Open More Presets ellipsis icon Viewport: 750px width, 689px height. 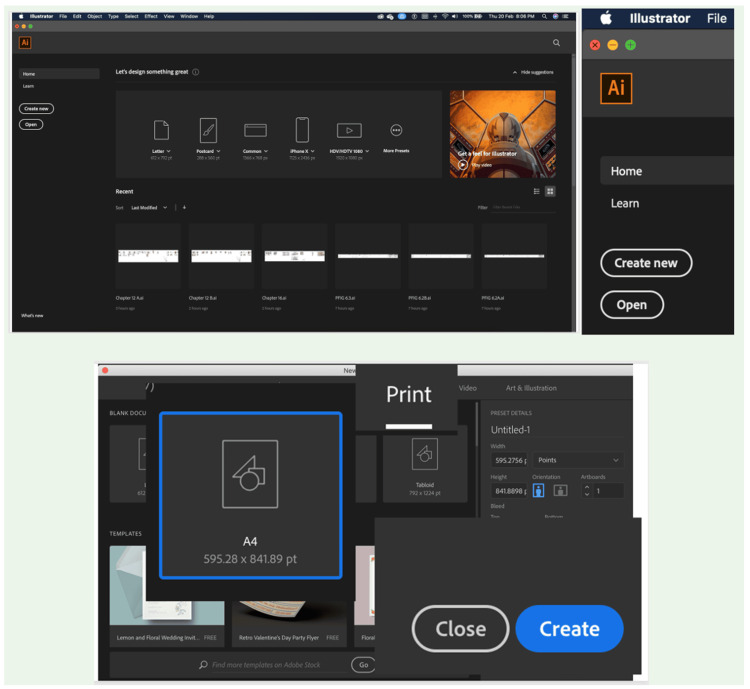[396, 130]
